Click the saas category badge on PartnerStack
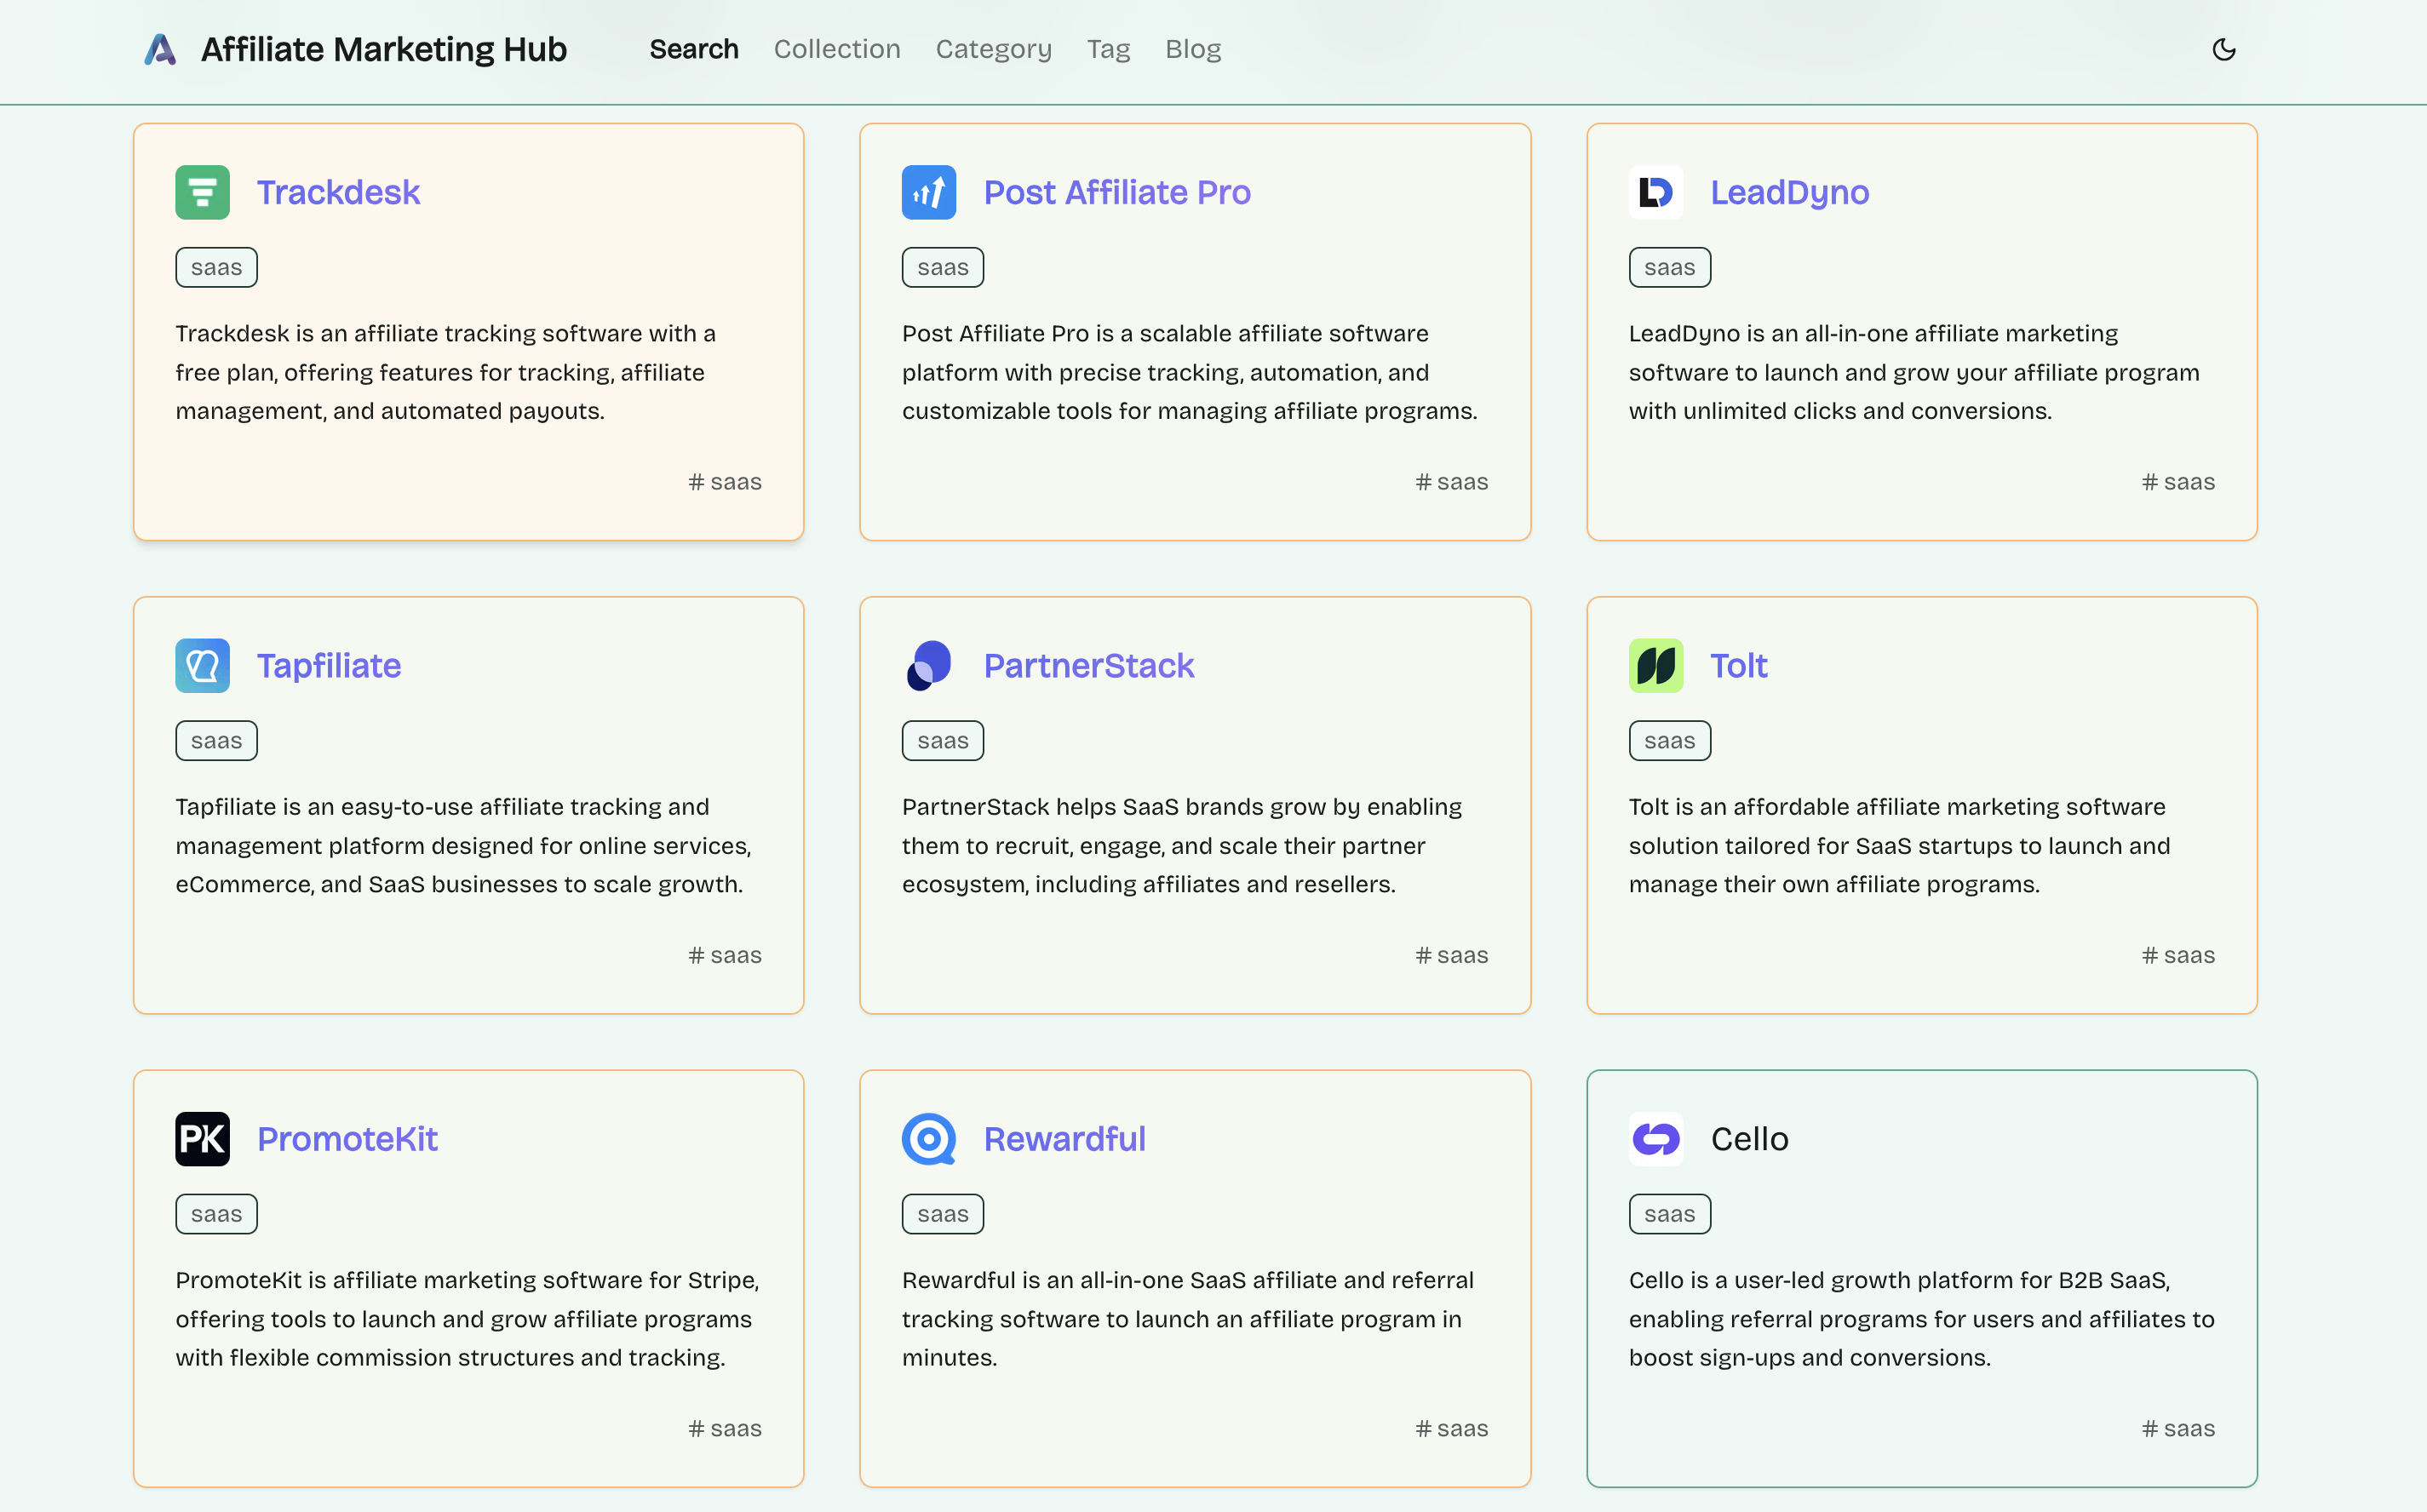The height and width of the screenshot is (1512, 2427). tap(942, 740)
